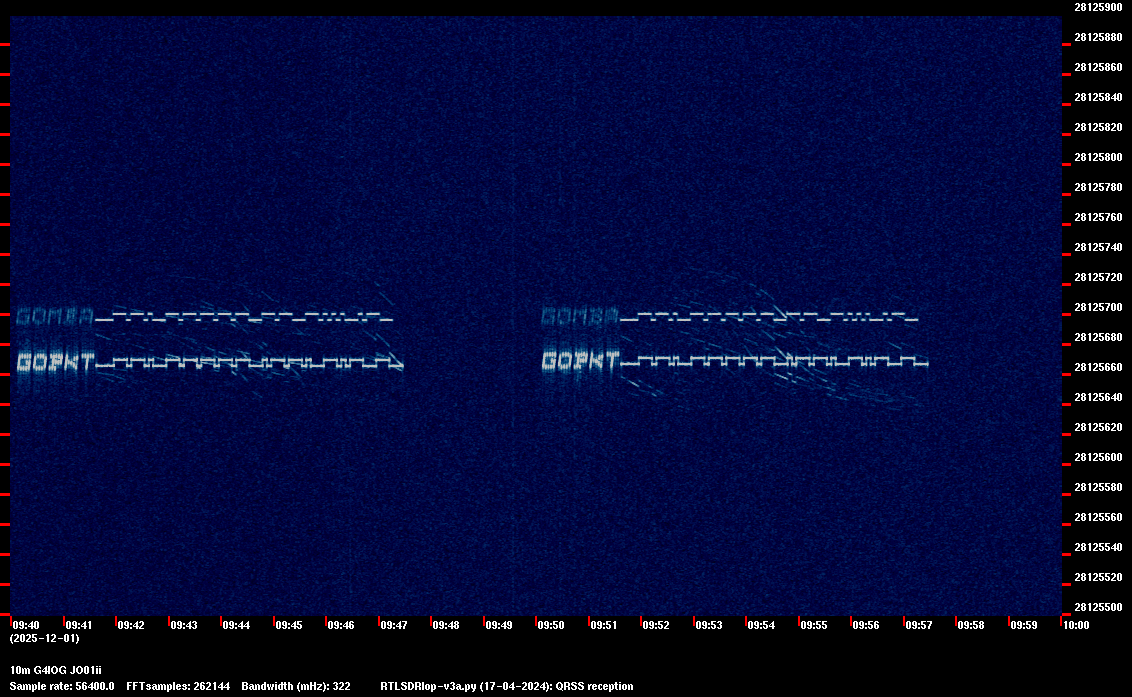Viewport: 1132px width, 697px height.
Task: Select the 28125860 frequency label
Action: tap(1099, 67)
